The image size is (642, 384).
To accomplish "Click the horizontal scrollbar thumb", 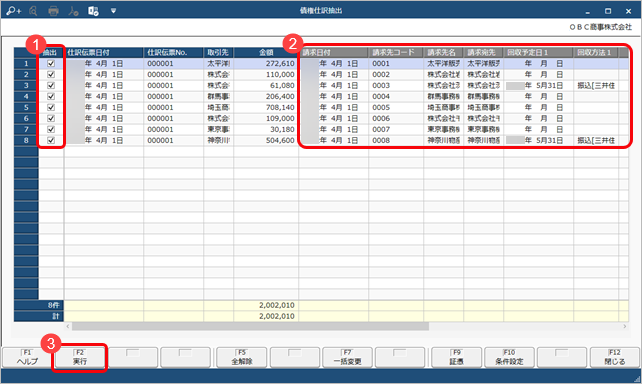I will coord(251,326).
